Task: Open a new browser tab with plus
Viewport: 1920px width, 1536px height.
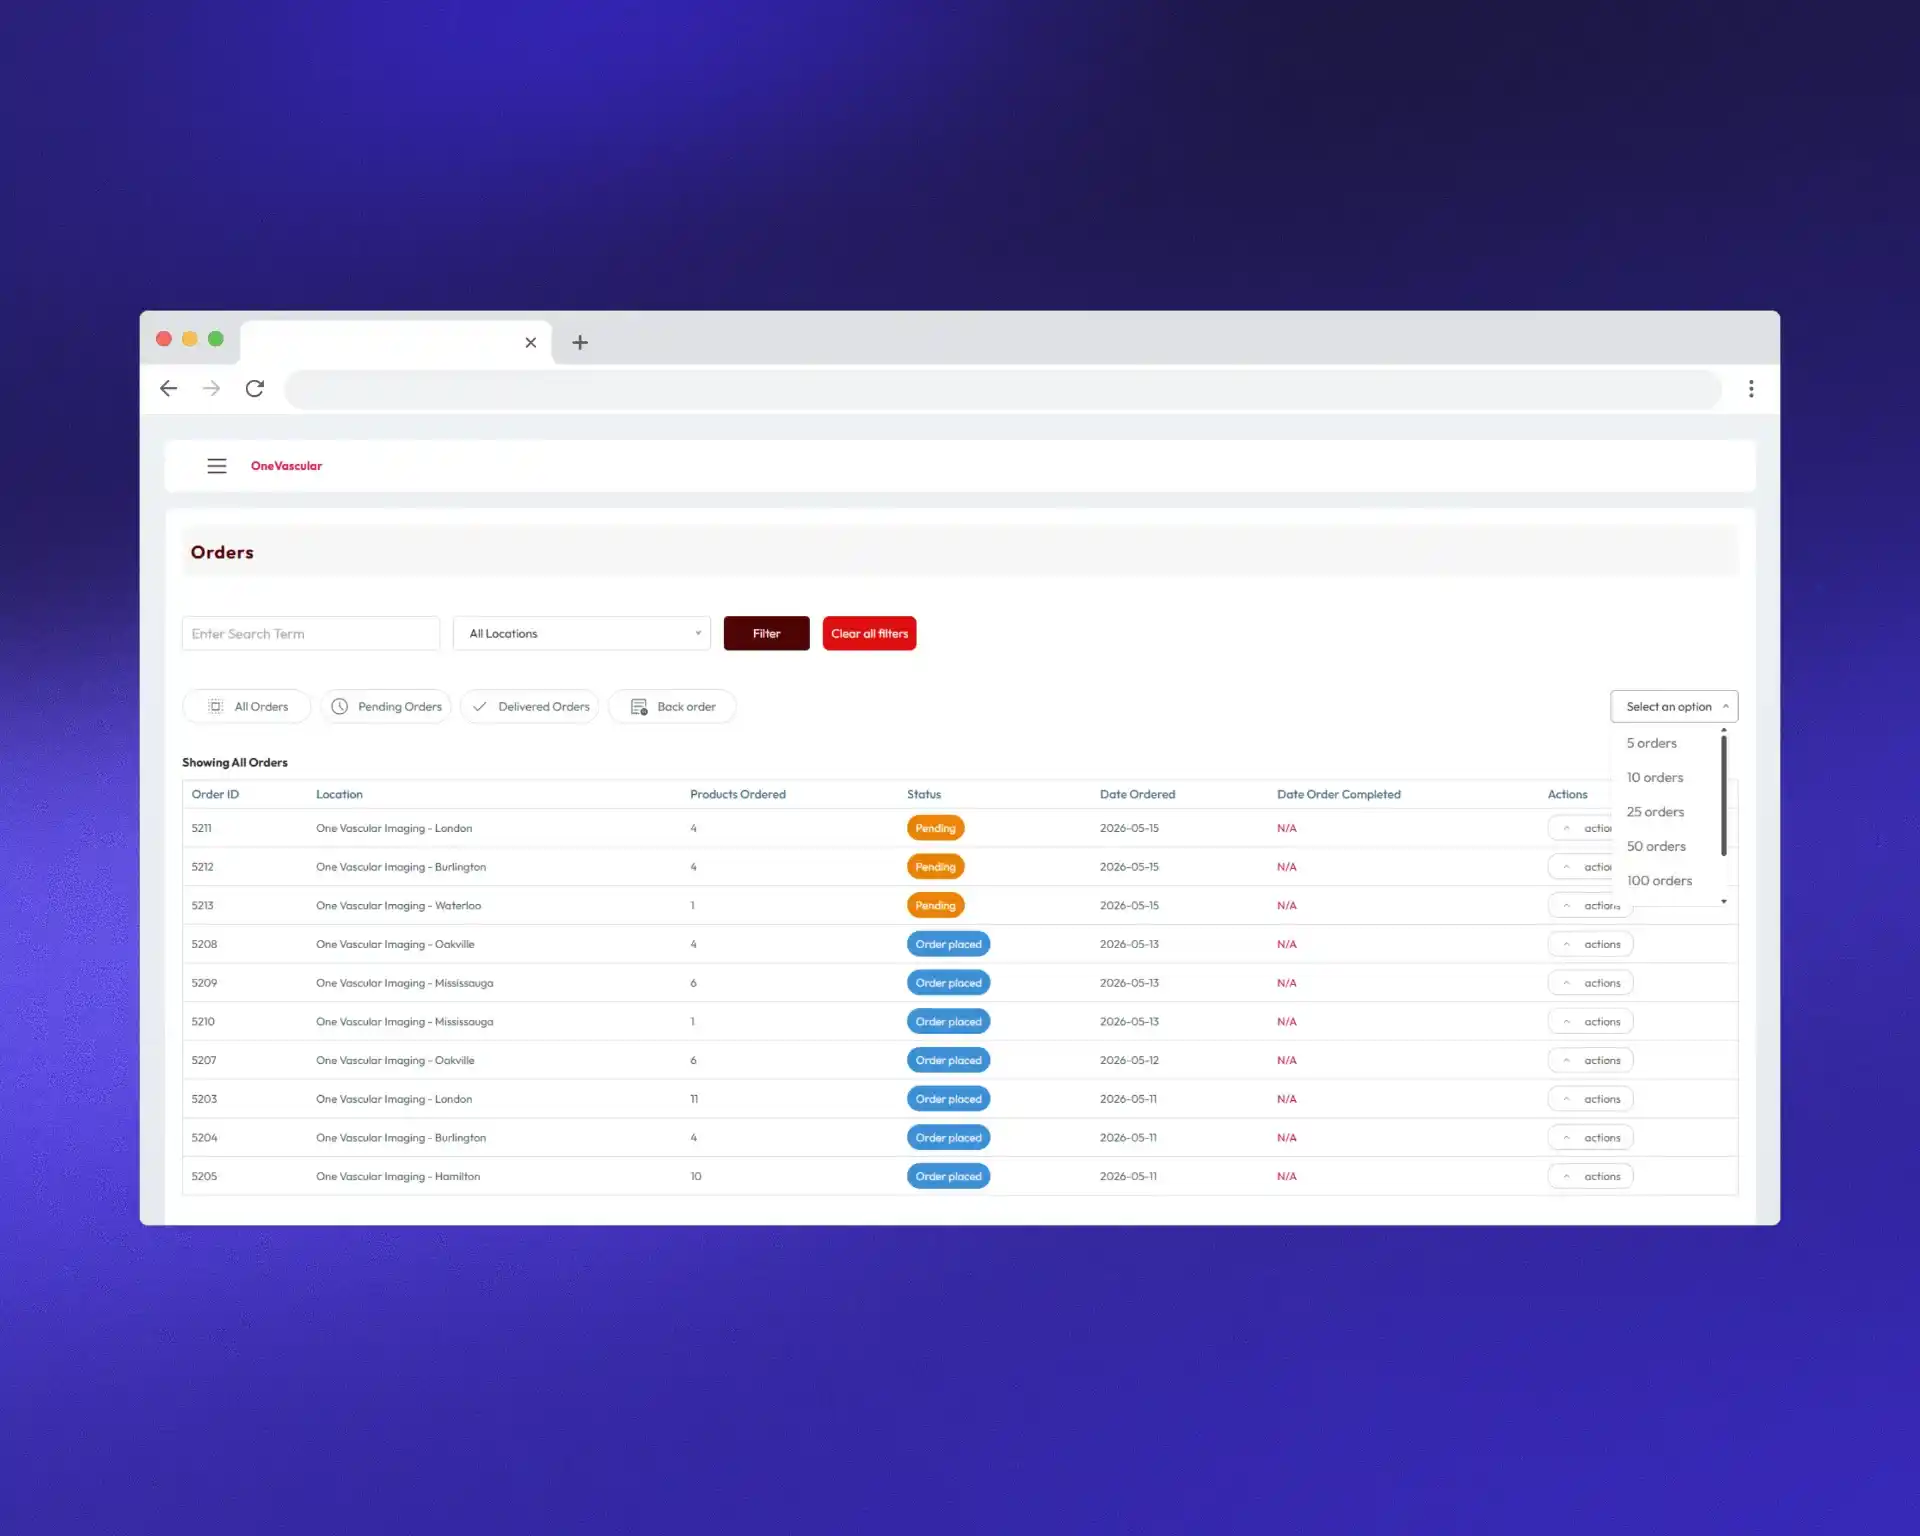Action: point(580,343)
